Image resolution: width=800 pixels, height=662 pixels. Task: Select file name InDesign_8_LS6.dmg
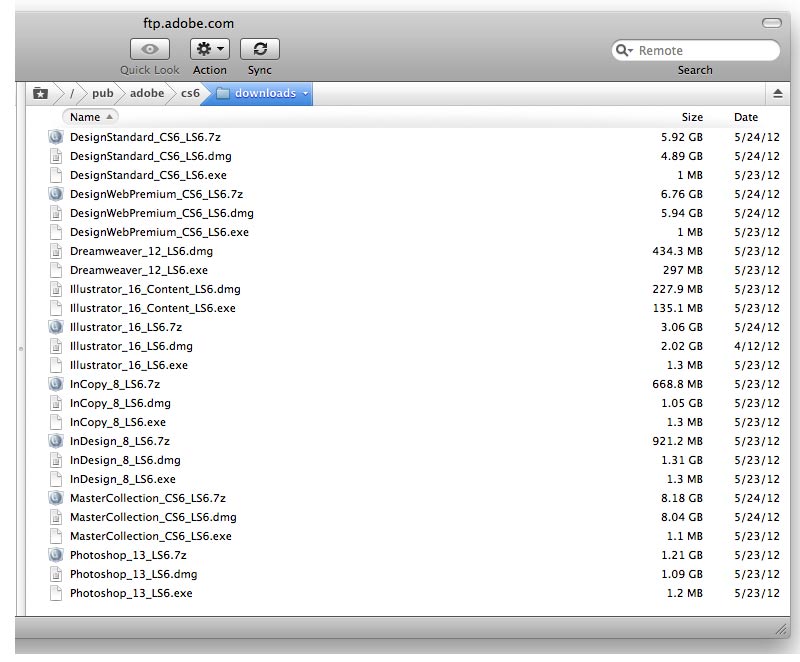pos(125,460)
